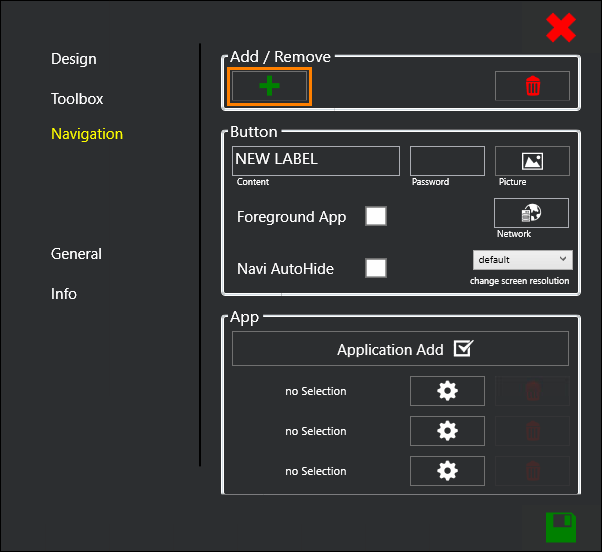The width and height of the screenshot is (602, 552).
Task: Focus the Password input field
Action: tap(447, 160)
